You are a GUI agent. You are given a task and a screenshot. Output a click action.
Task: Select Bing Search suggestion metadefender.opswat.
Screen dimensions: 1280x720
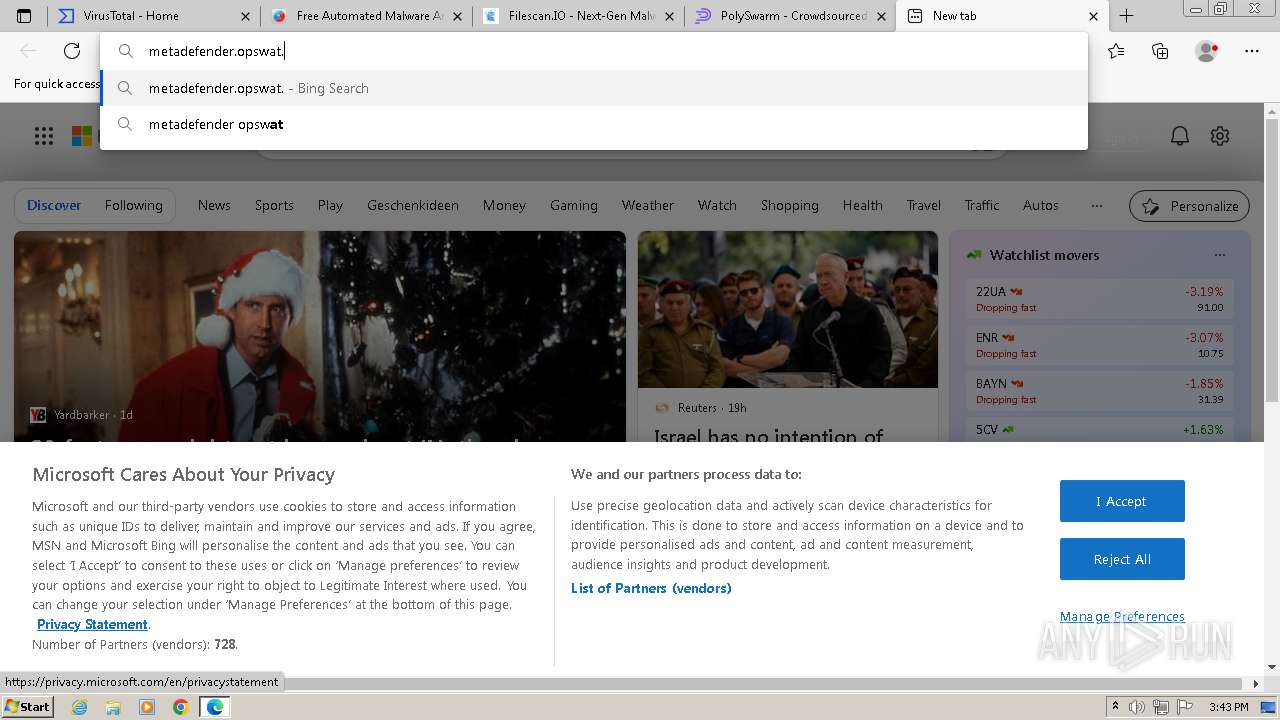coord(594,88)
